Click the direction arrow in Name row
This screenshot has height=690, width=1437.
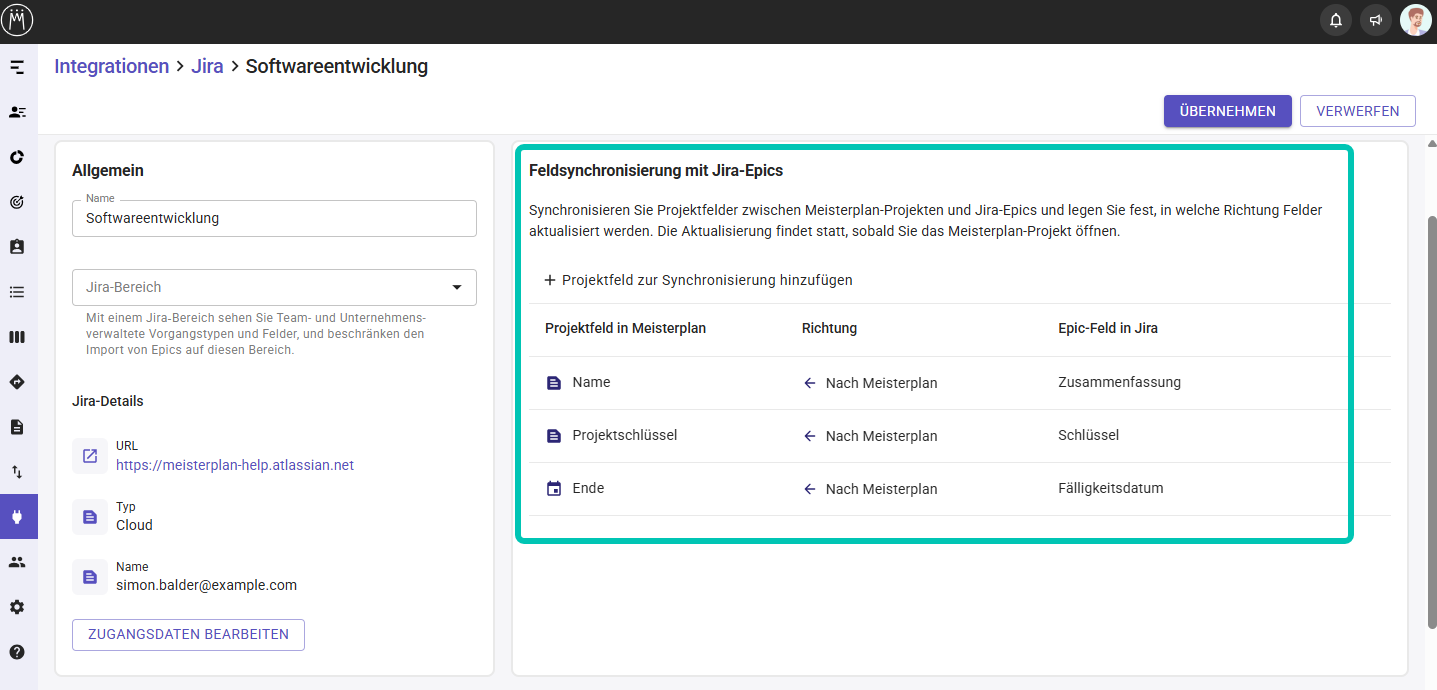810,383
